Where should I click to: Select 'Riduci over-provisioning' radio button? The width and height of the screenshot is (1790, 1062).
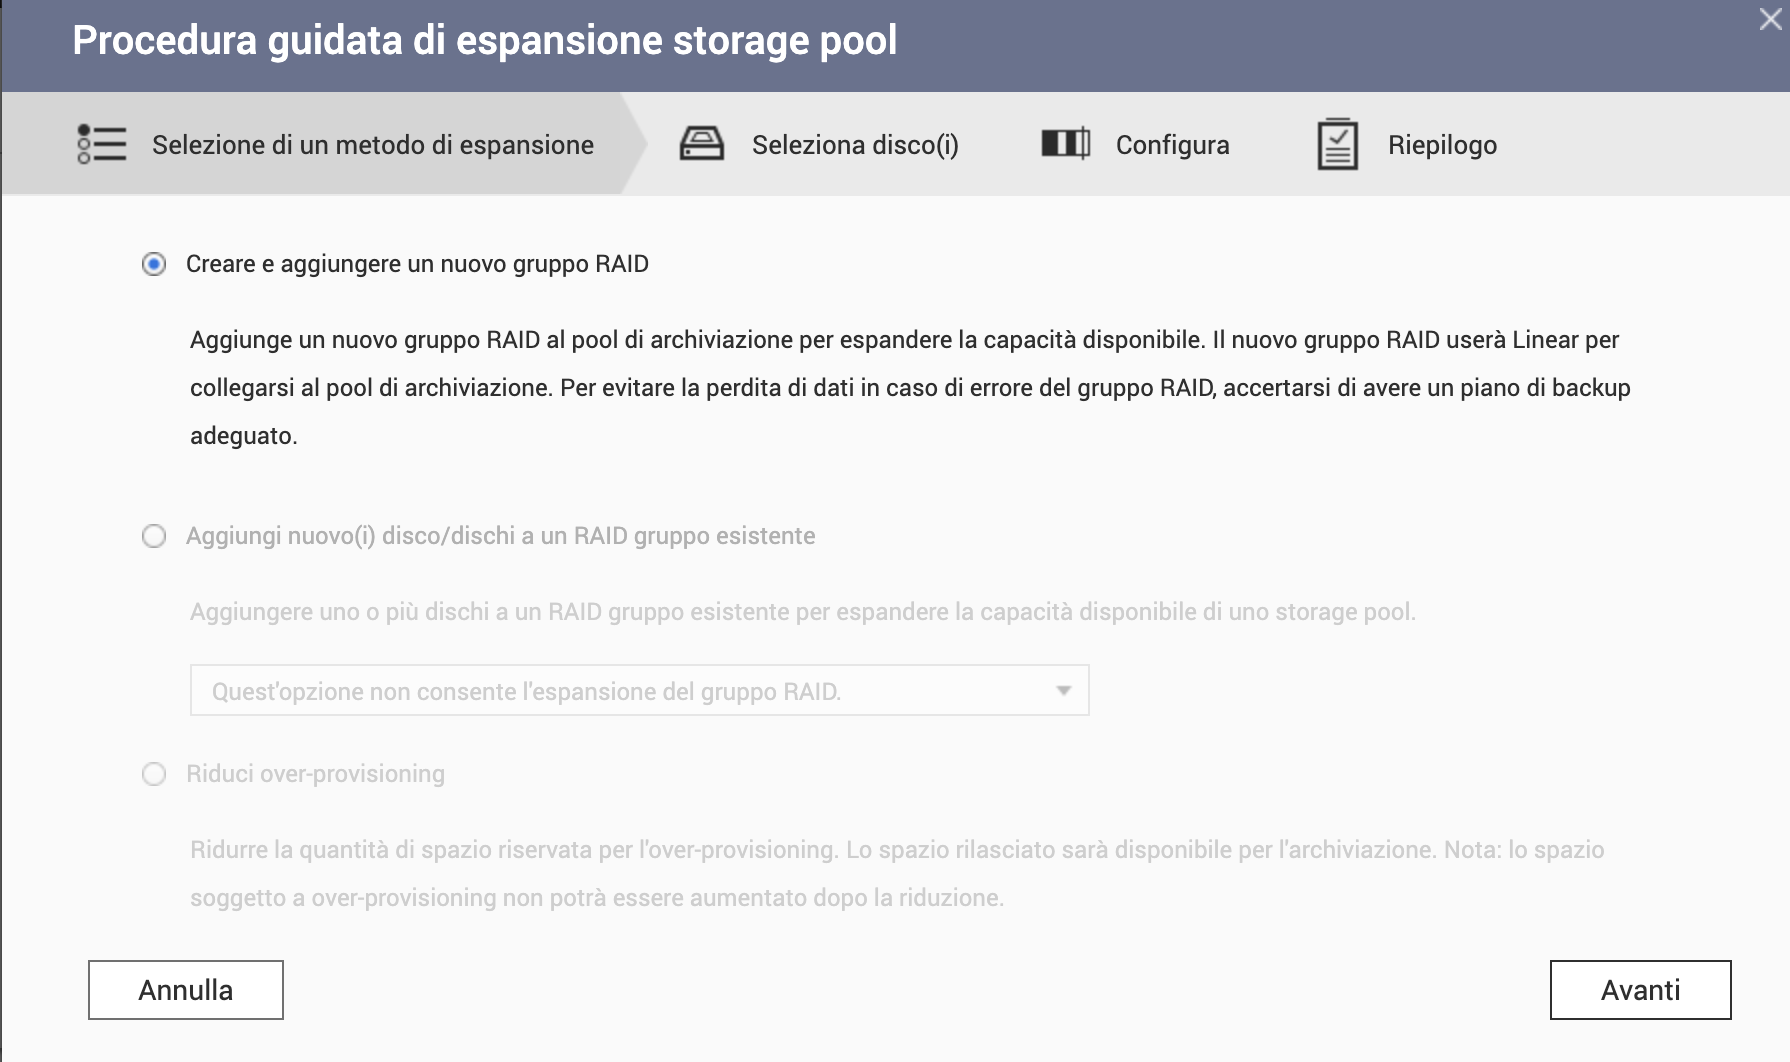coord(154,774)
